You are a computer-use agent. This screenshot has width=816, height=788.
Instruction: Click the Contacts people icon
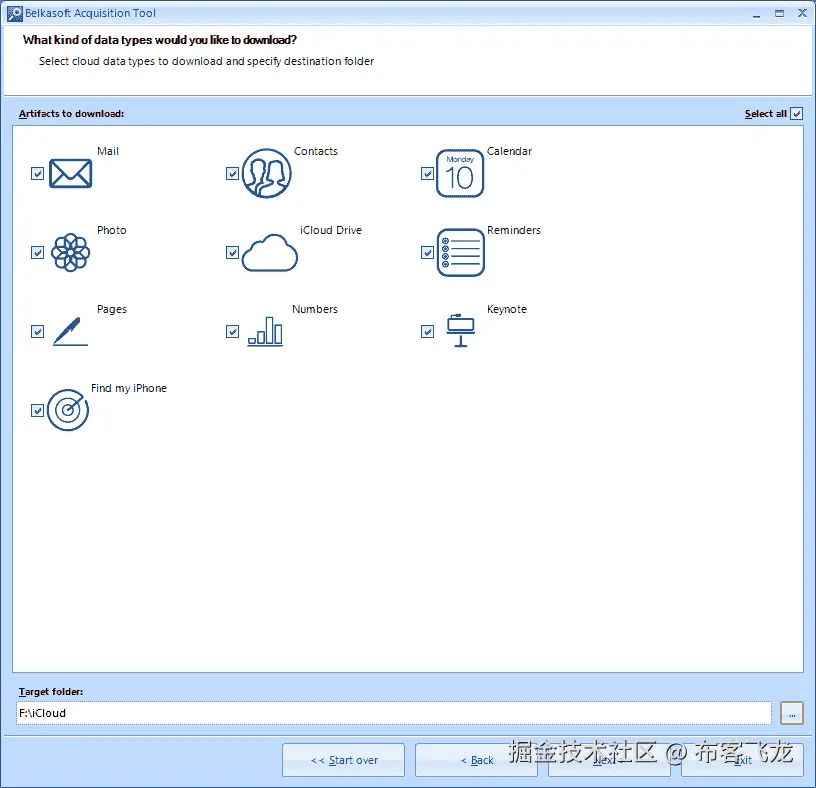pos(266,173)
